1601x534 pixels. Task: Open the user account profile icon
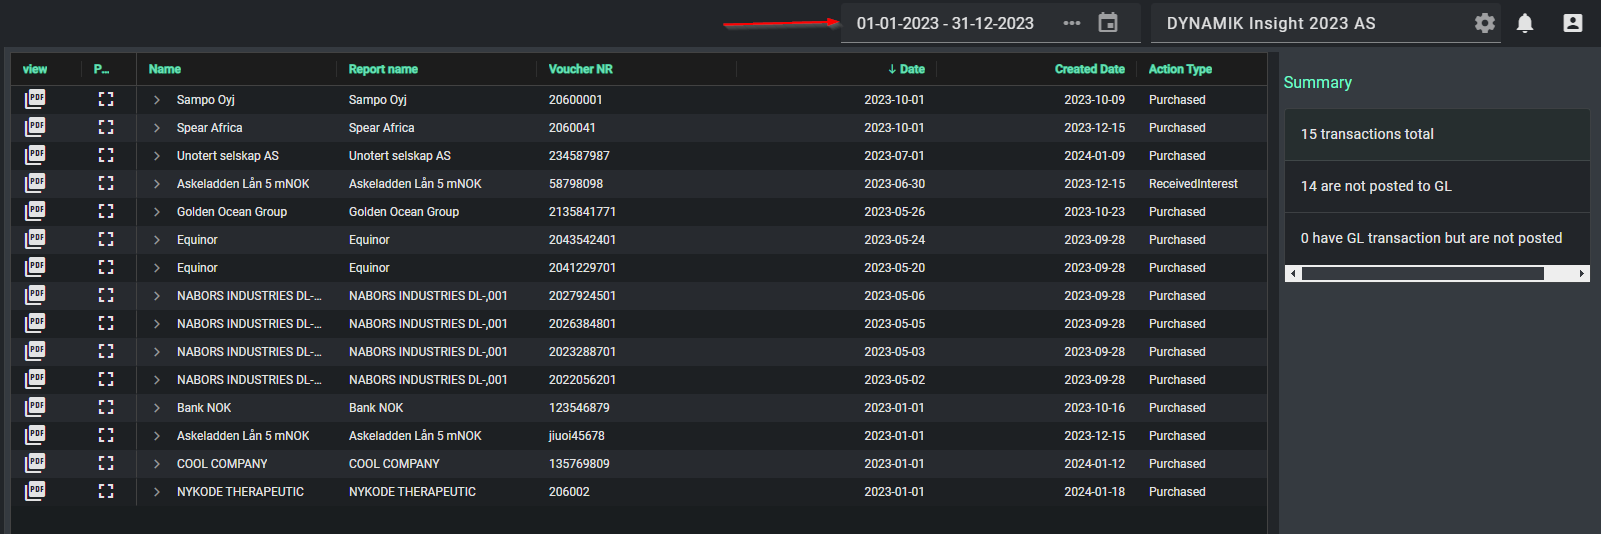1572,23
